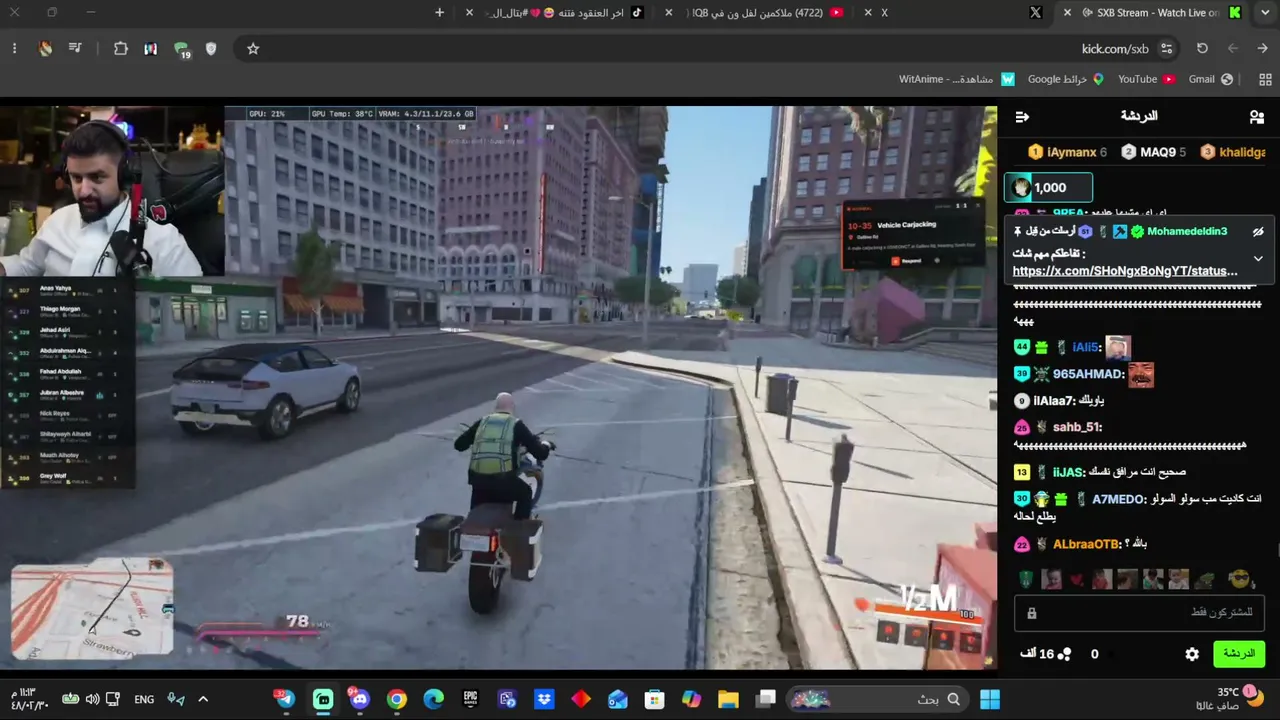This screenshot has width=1280, height=720.
Task: Click the Kick stream video player
Action: (x=498, y=388)
